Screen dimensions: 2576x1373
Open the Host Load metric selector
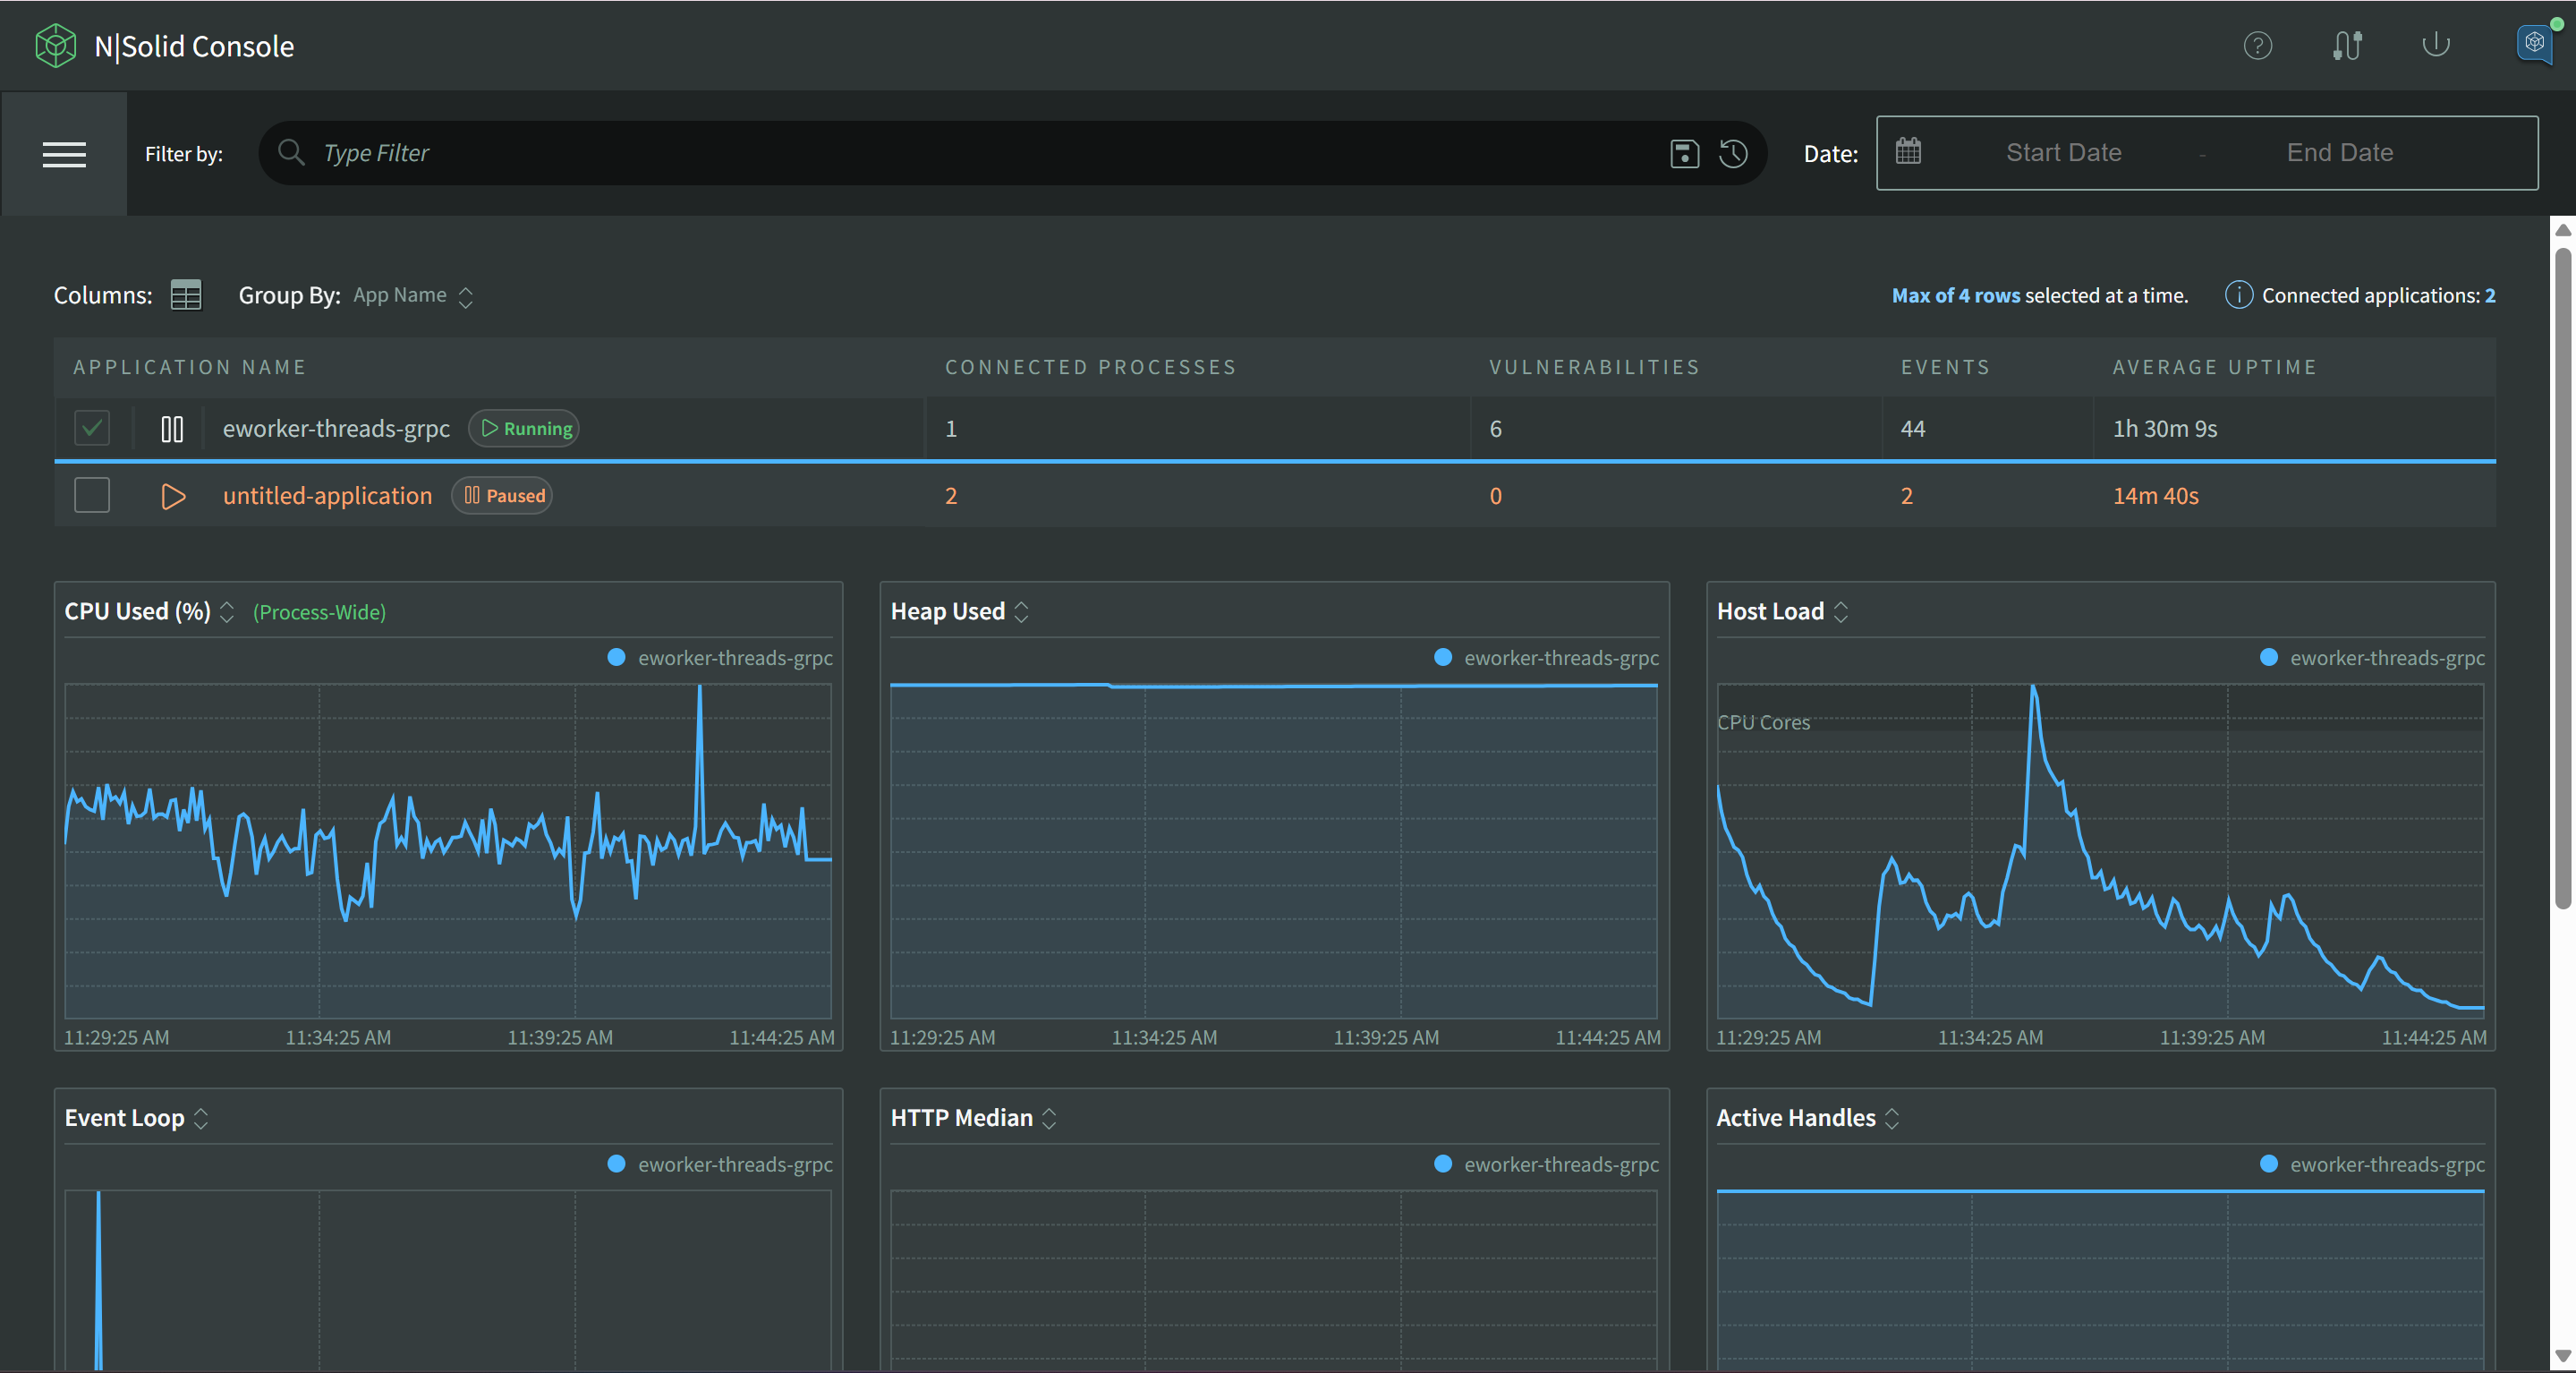[x=1843, y=611]
